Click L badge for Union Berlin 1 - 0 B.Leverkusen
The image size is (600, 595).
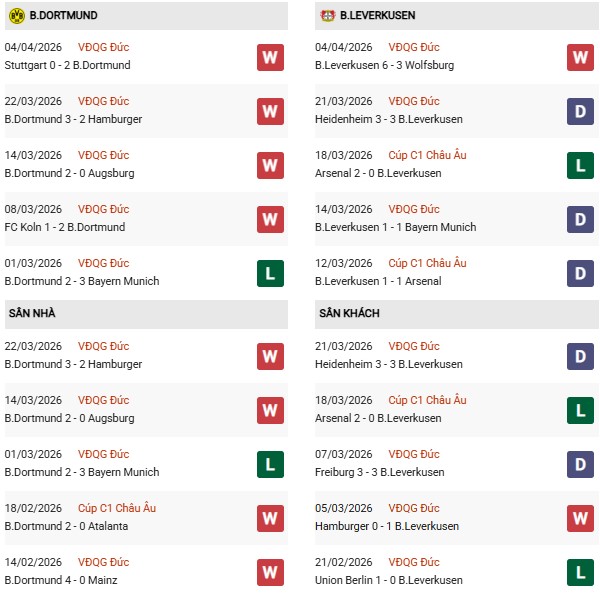(x=580, y=572)
